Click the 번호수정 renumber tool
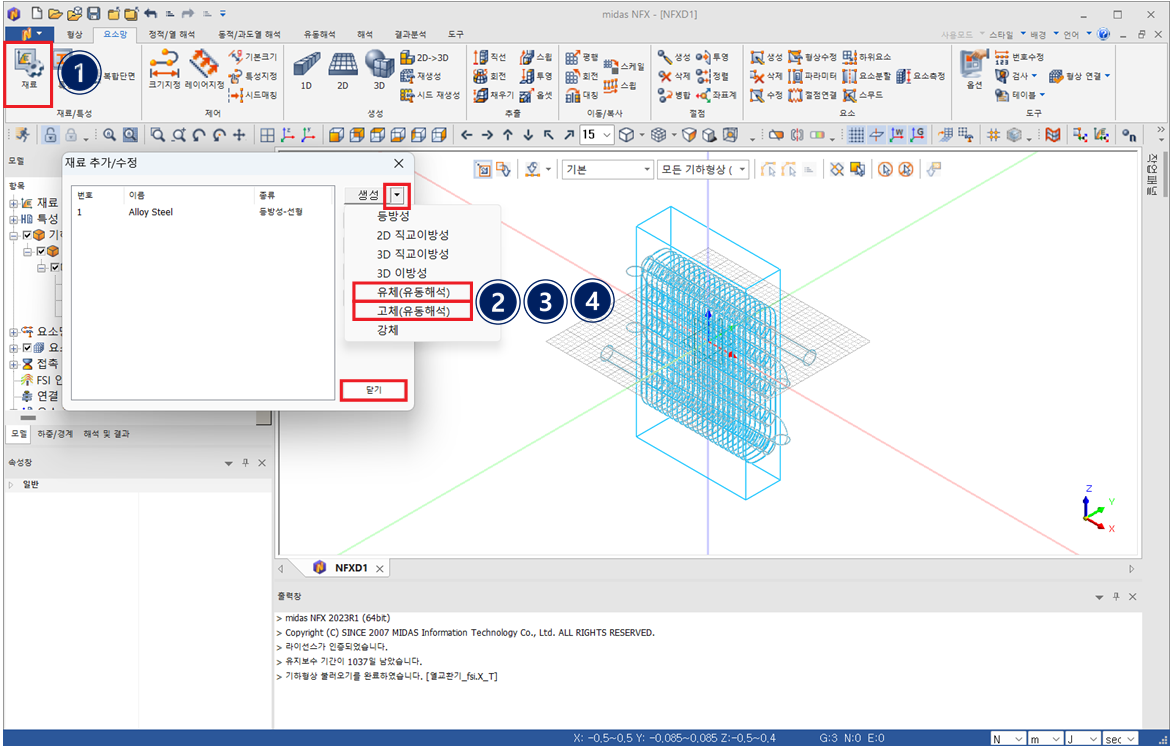The width and height of the screenshot is (1170, 747). 1019,57
